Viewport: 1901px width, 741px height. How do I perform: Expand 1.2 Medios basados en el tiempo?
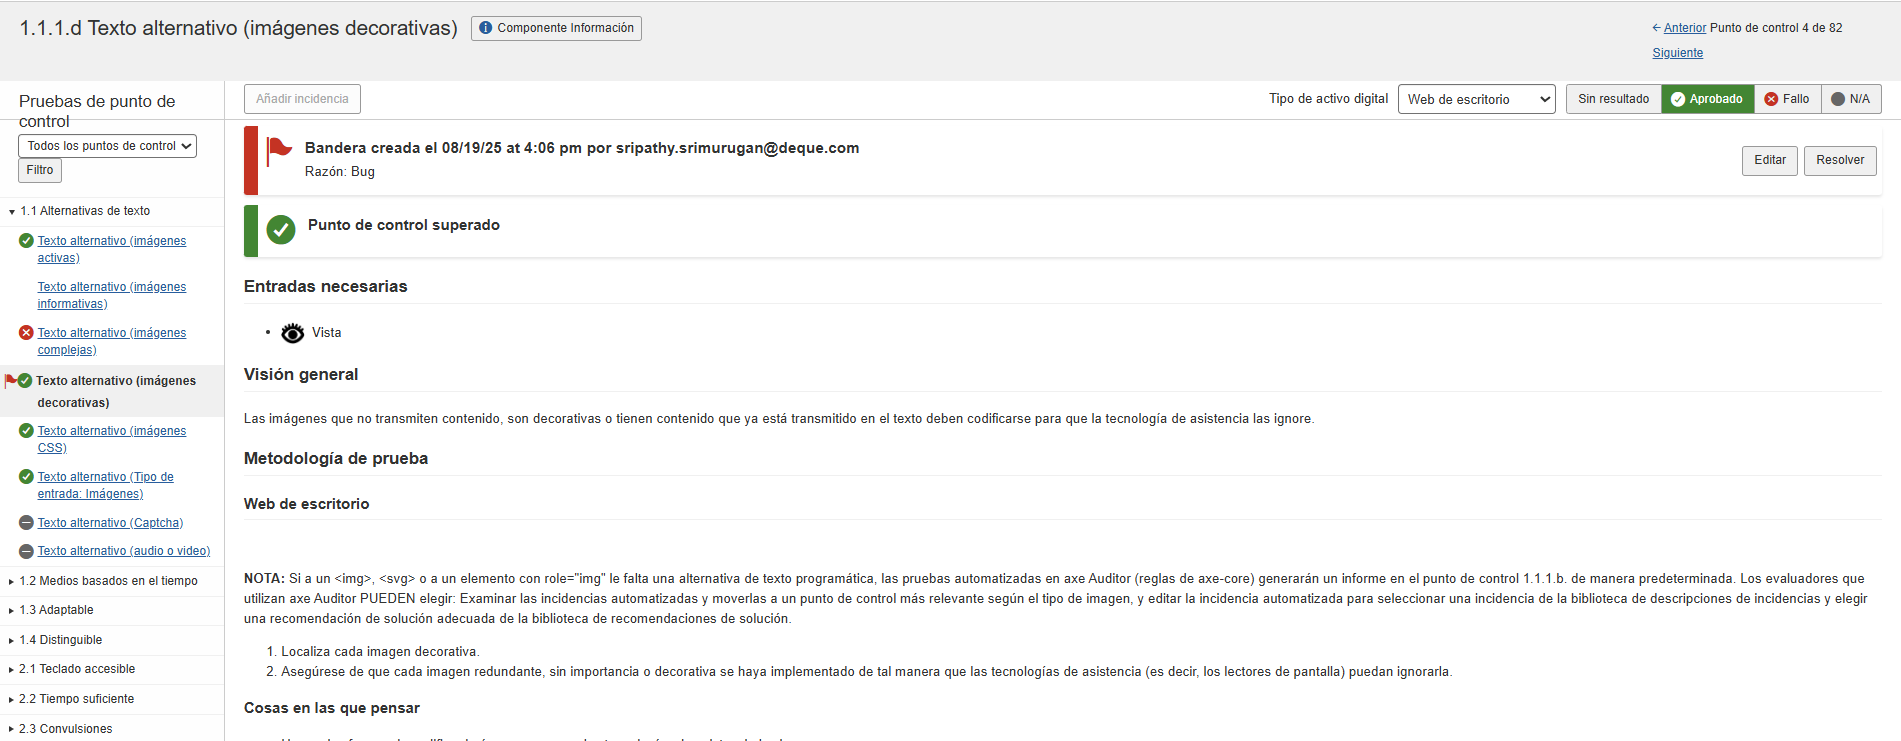(108, 581)
